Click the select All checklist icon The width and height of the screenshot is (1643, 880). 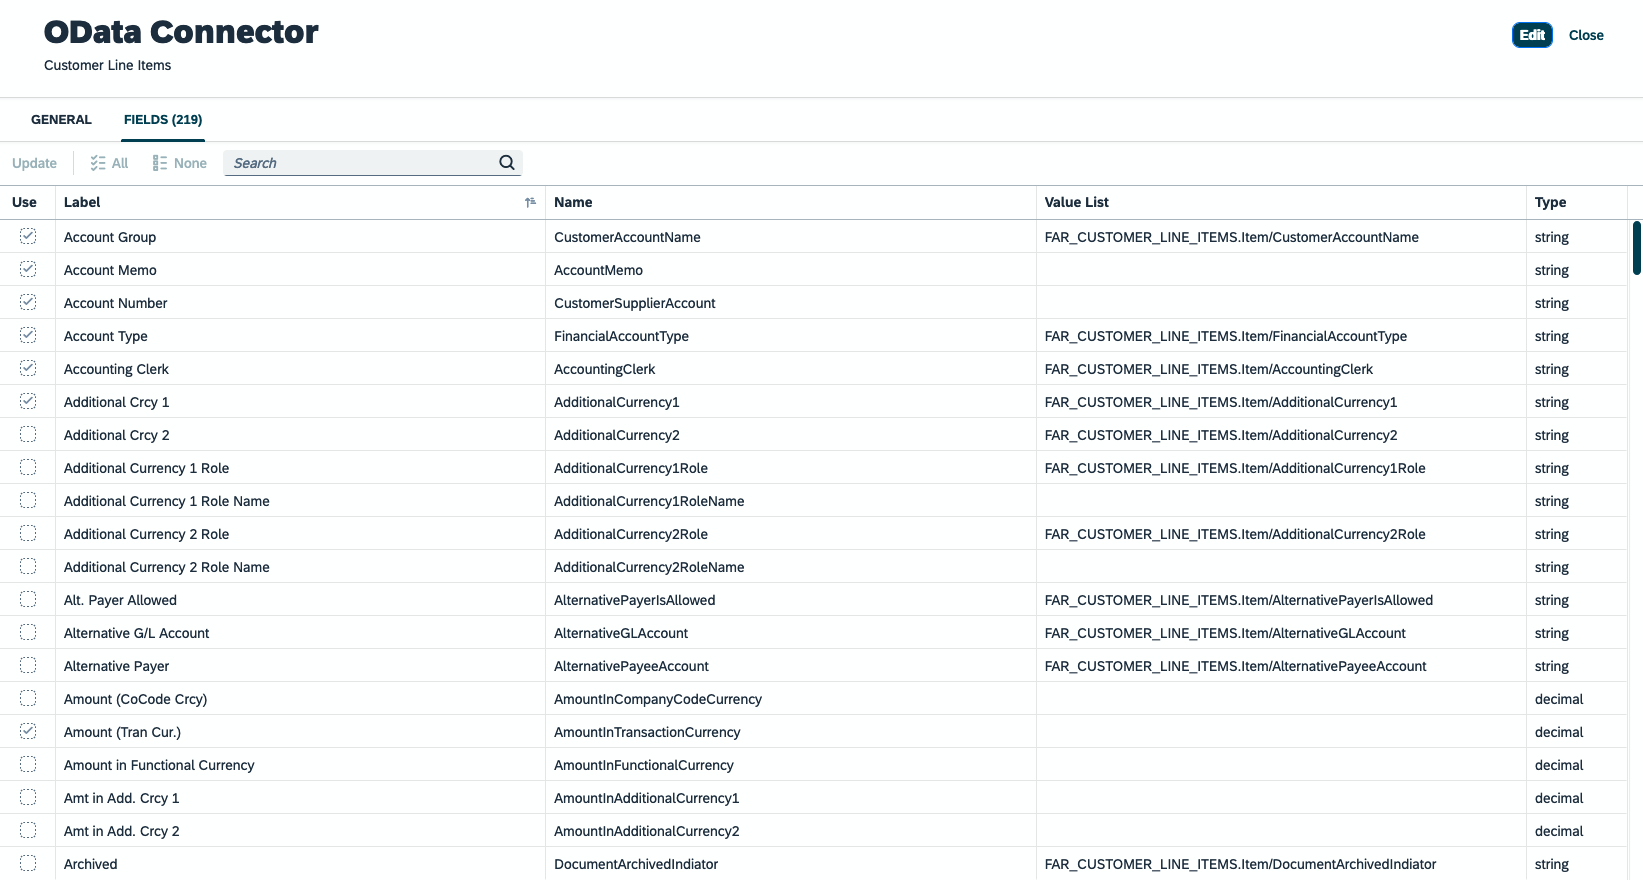pos(98,163)
